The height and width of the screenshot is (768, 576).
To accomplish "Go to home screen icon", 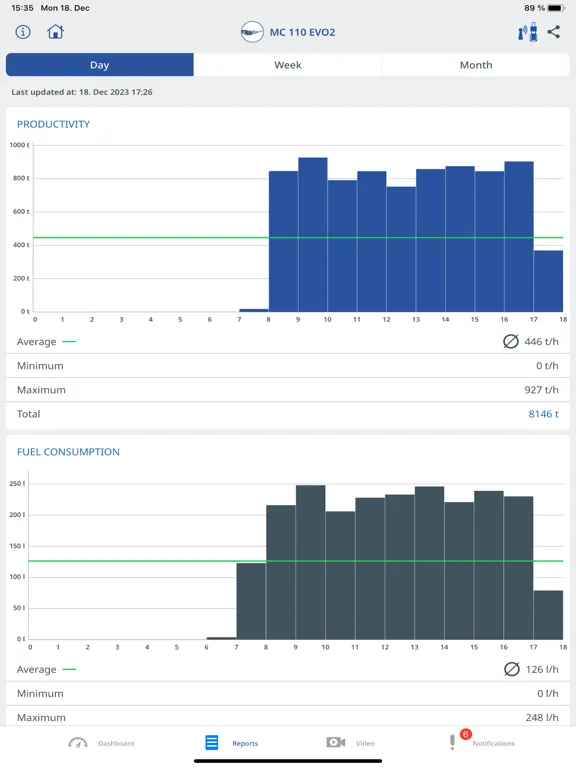I will 55,32.
